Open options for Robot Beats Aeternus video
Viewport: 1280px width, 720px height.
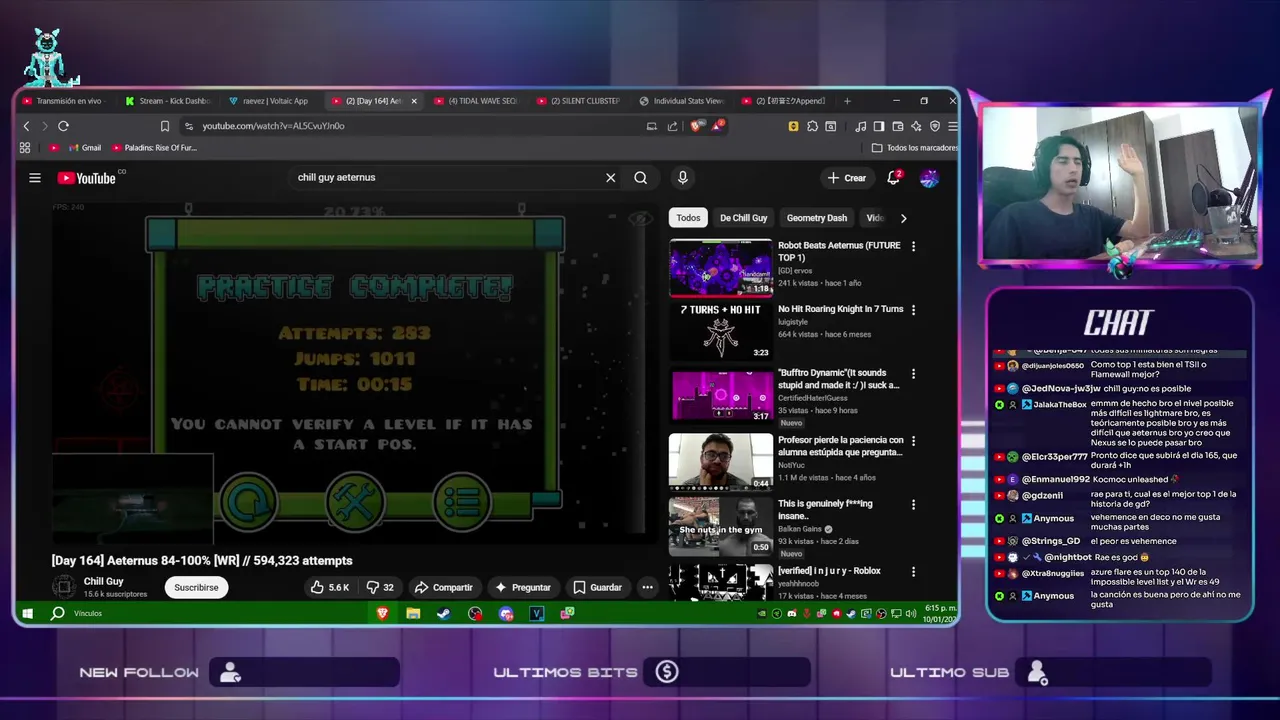pos(913,246)
